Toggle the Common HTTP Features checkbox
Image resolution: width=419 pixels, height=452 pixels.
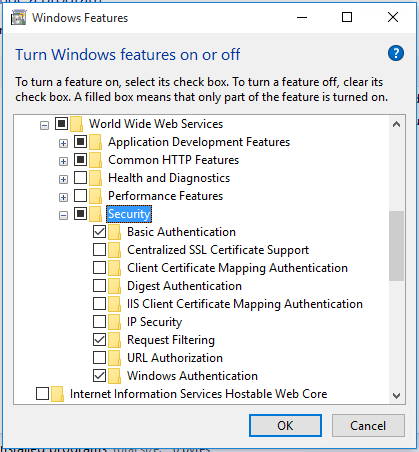pos(80,160)
